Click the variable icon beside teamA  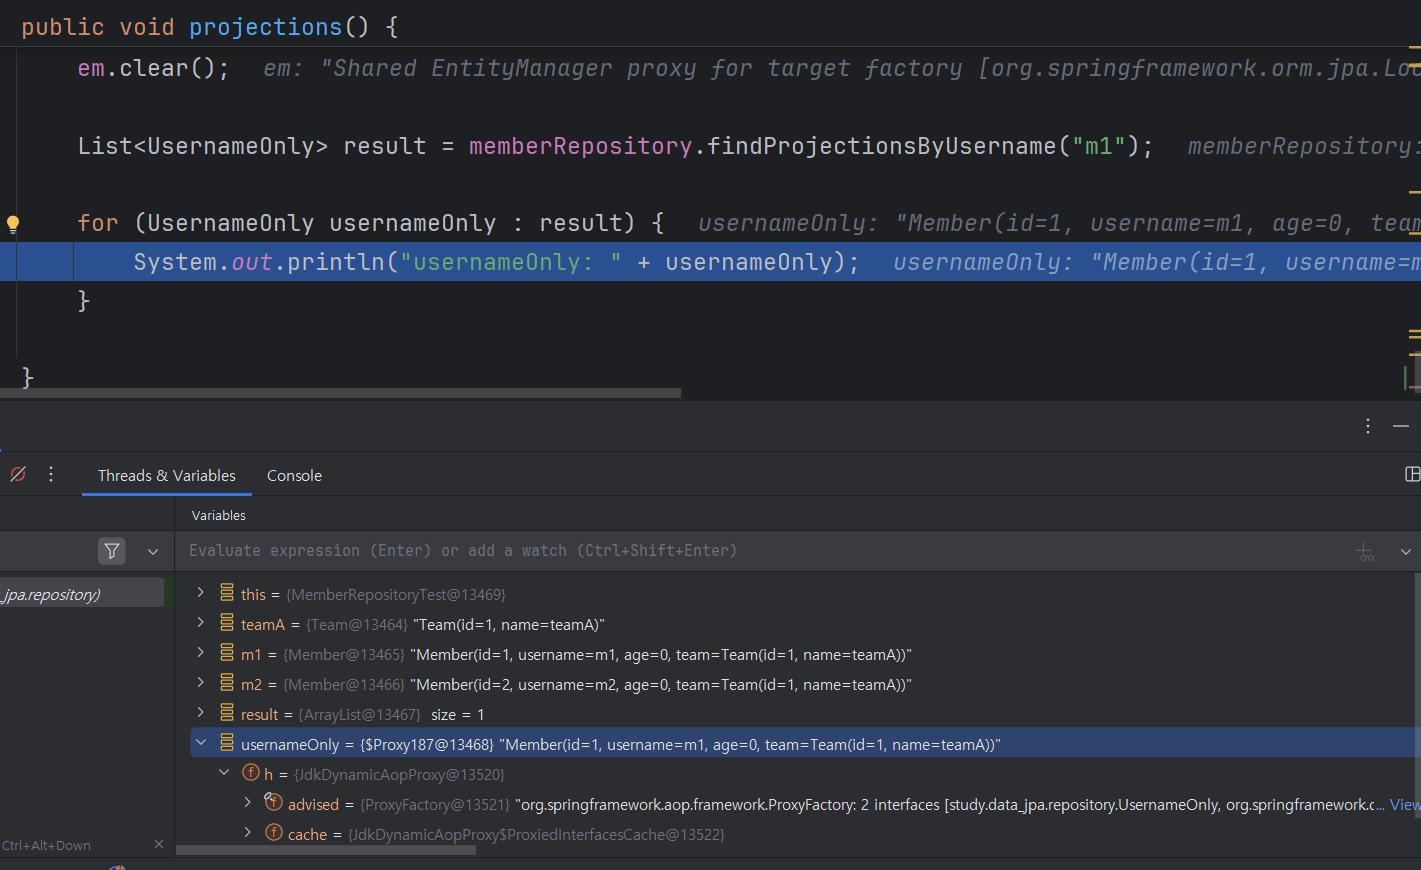point(227,623)
